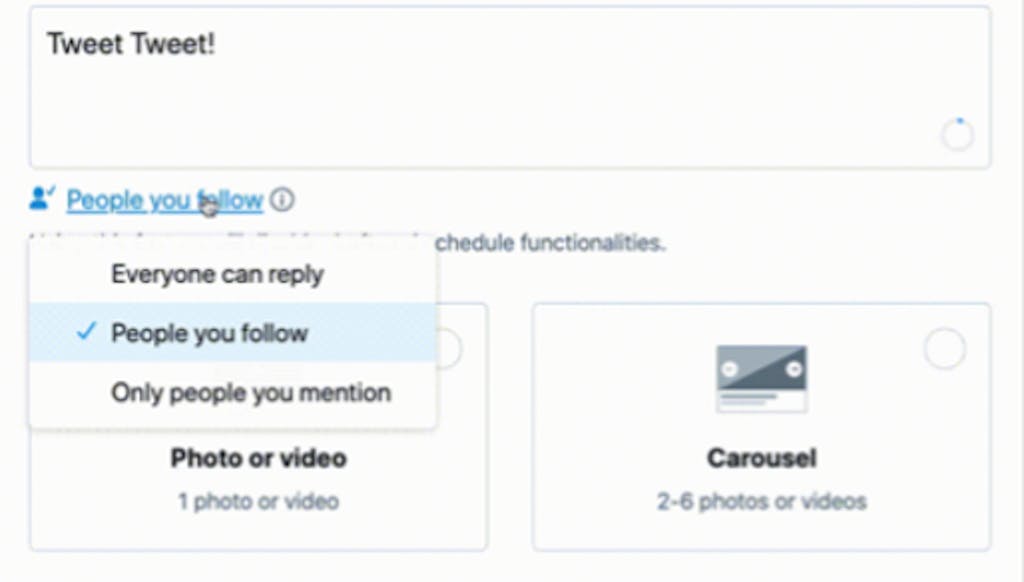Select the Carousel radio button
This screenshot has width=1024, height=582.
[x=944, y=349]
